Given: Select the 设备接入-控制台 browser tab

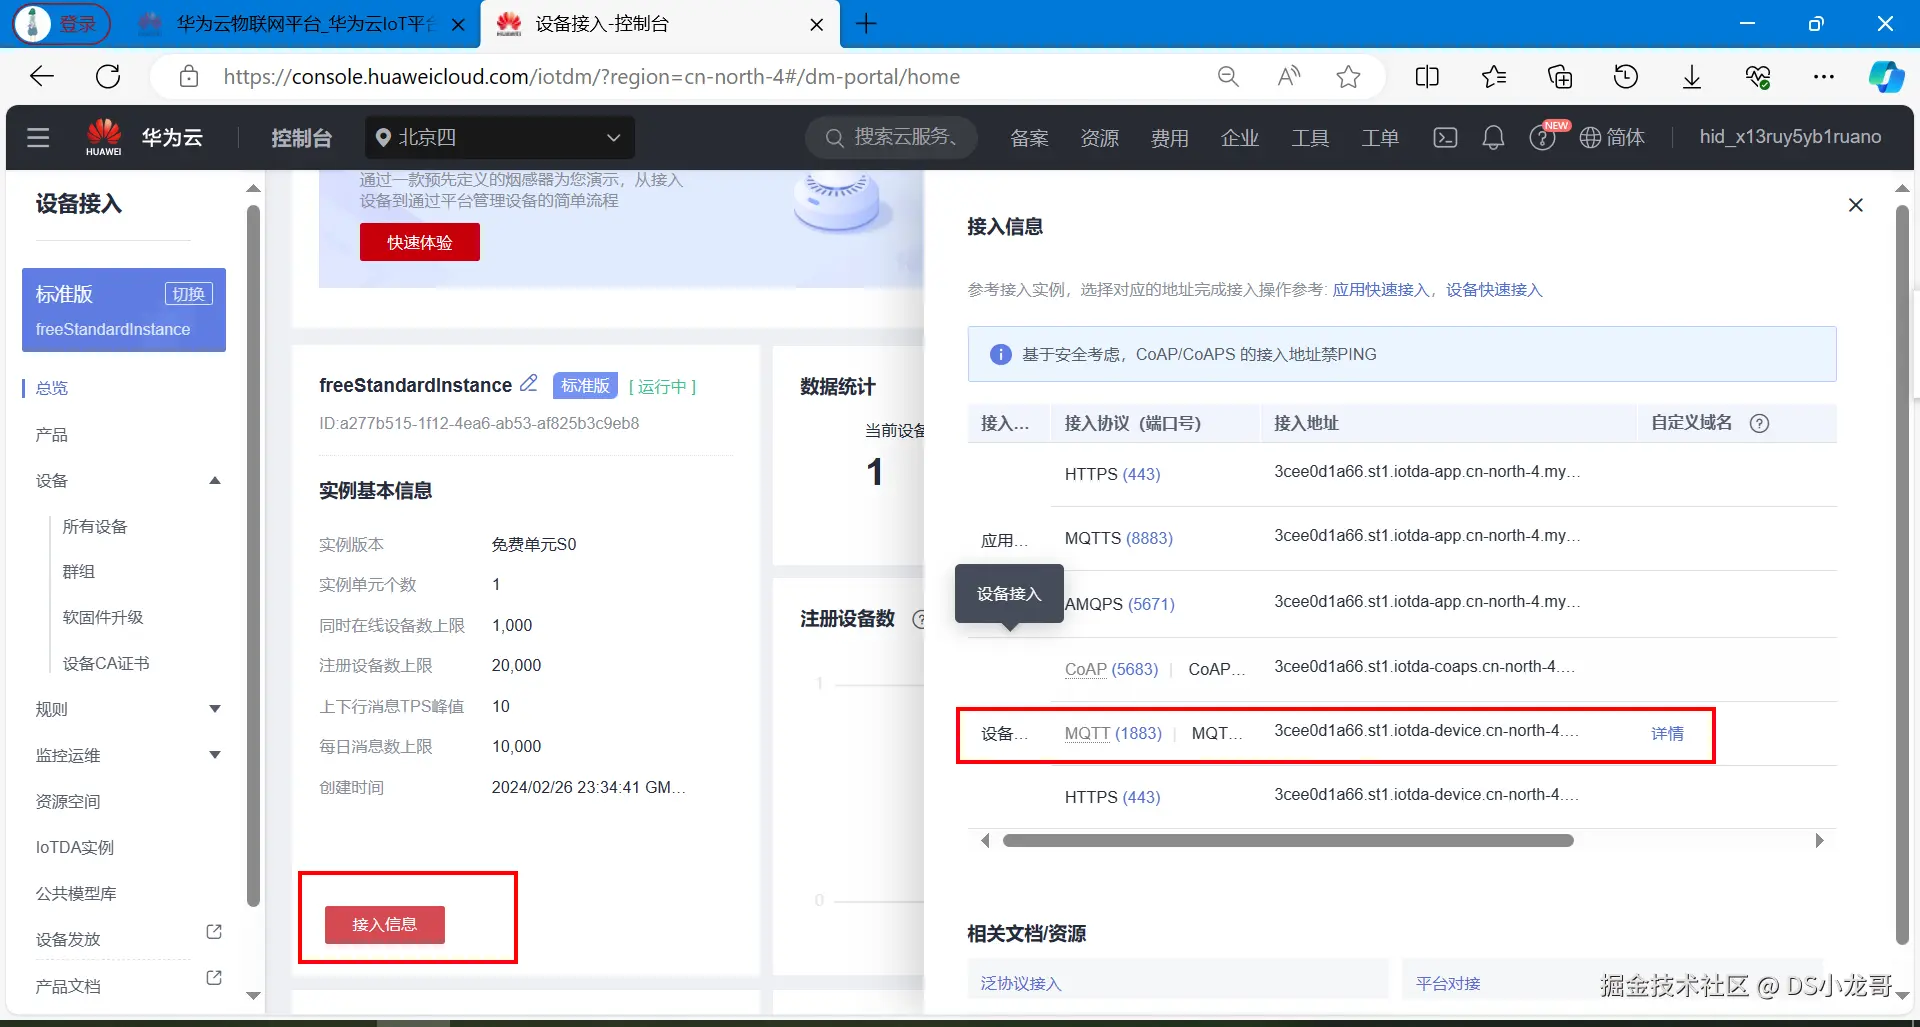Looking at the screenshot, I should pyautogui.click(x=660, y=24).
